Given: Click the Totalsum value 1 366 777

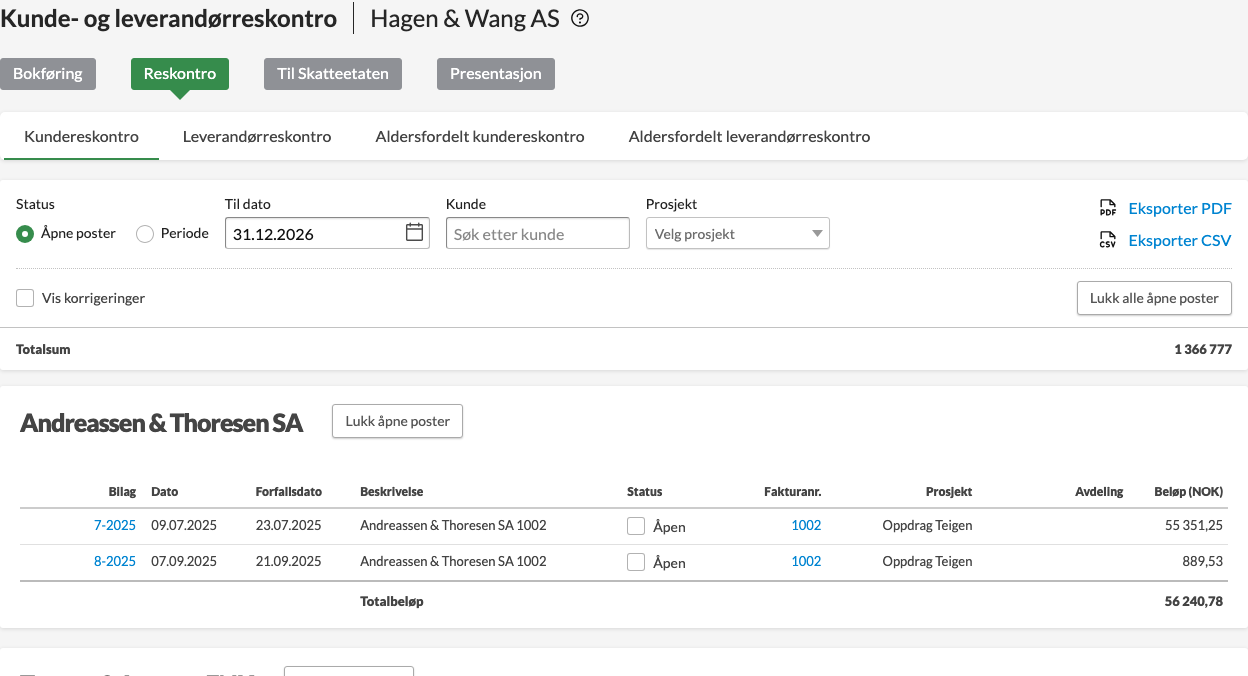Looking at the screenshot, I should (x=1203, y=350).
